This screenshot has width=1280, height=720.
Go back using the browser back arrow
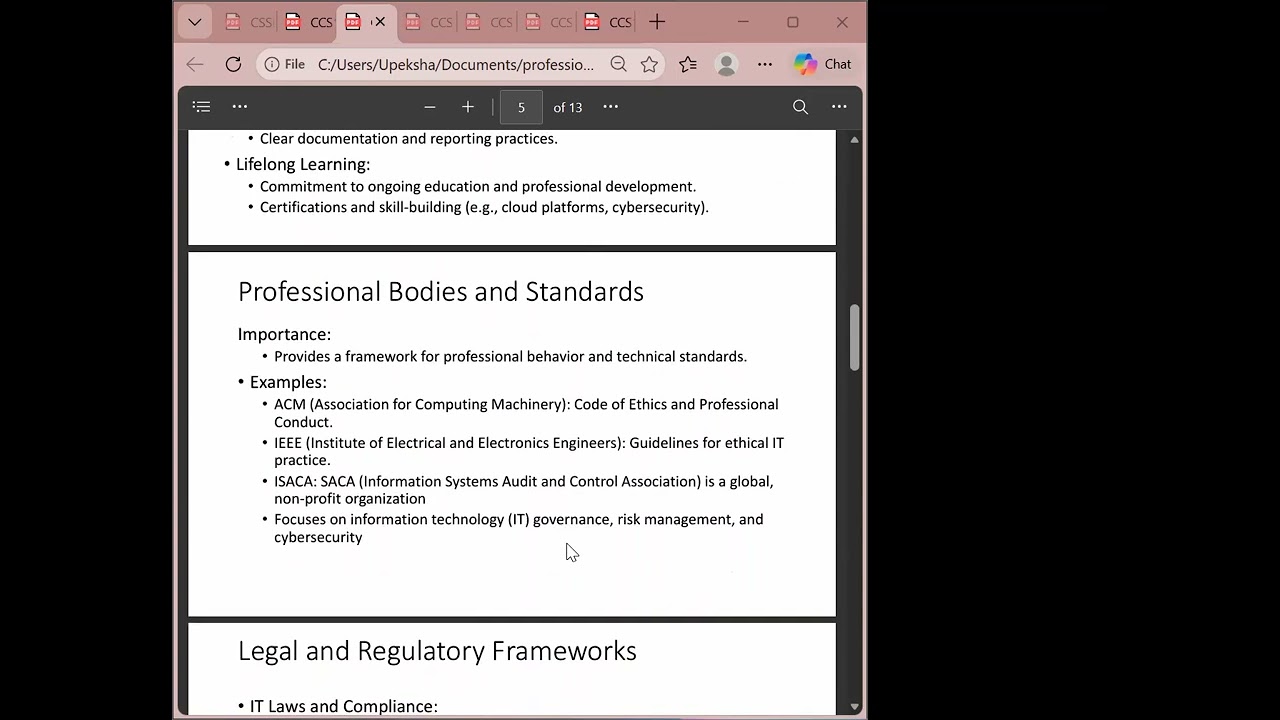pyautogui.click(x=195, y=64)
